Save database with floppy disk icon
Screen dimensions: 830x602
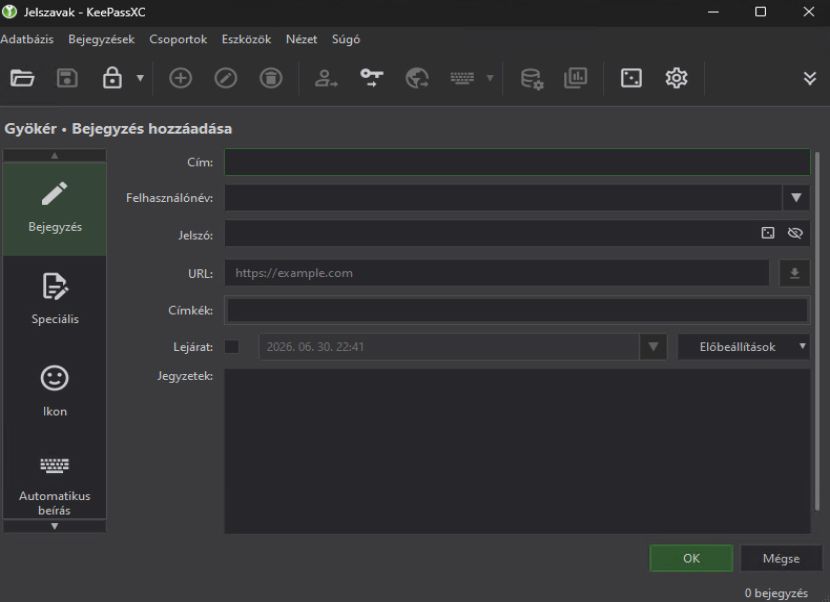click(x=67, y=78)
